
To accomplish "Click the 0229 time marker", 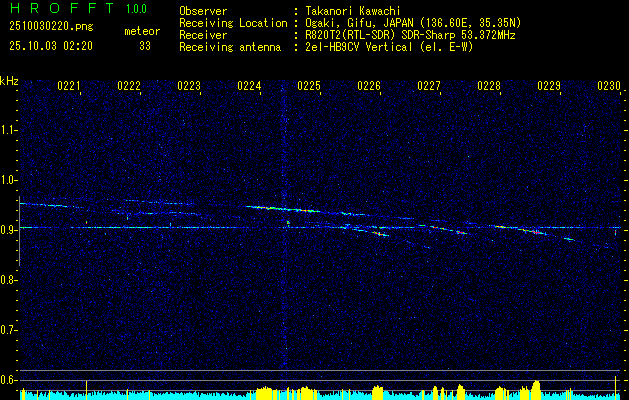I will click(549, 86).
